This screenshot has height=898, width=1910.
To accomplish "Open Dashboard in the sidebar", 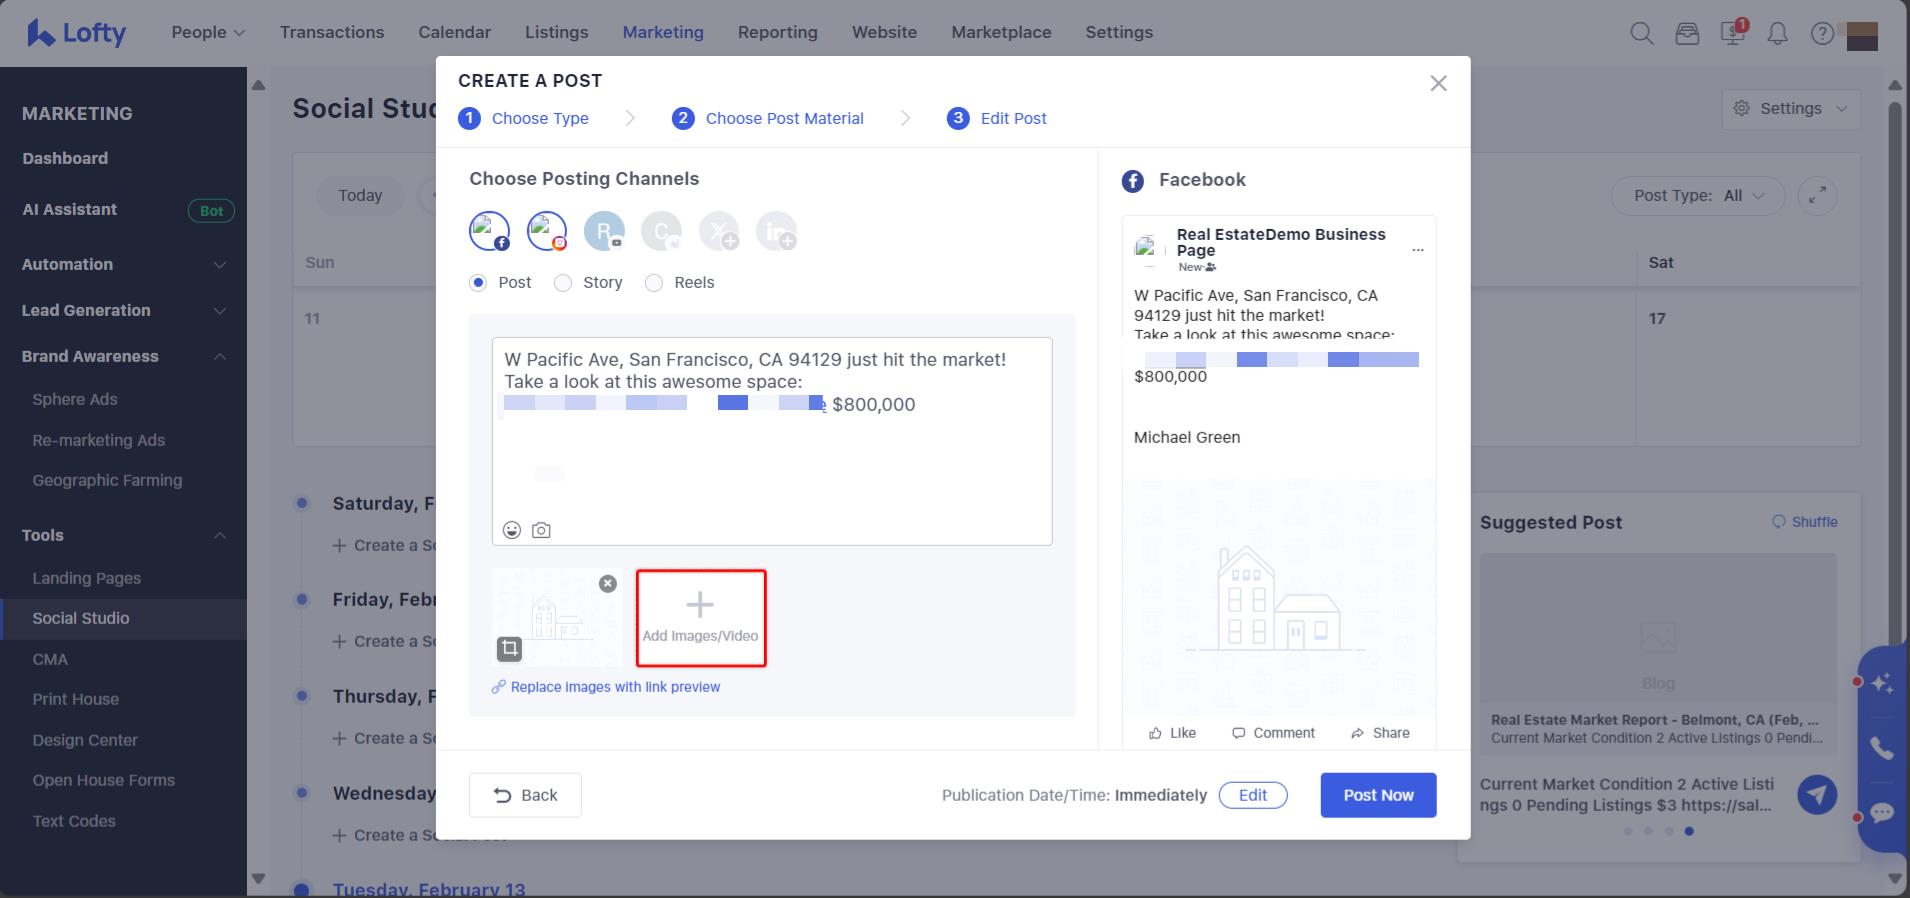I will pos(65,158).
